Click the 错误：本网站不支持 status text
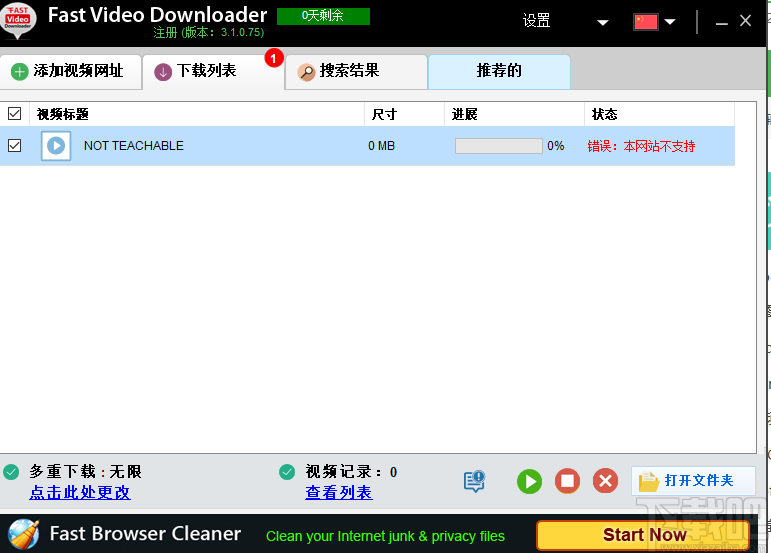The width and height of the screenshot is (771, 553). click(x=641, y=146)
